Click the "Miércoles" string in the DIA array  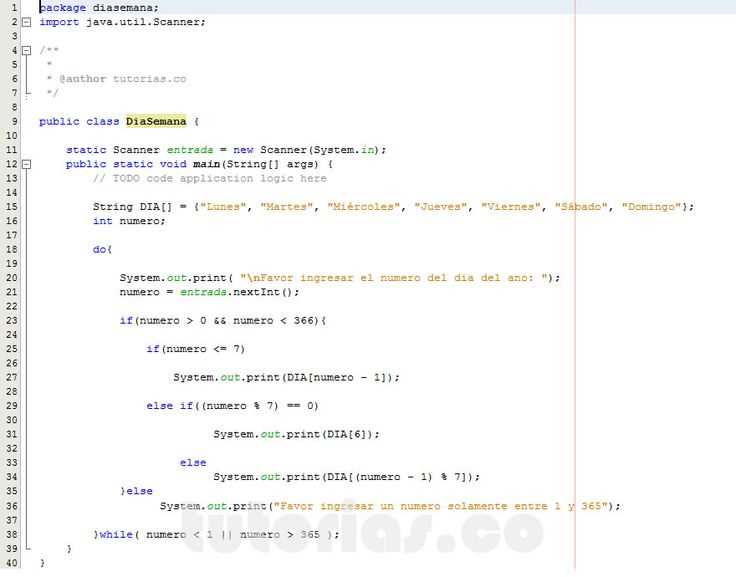[x=364, y=207]
